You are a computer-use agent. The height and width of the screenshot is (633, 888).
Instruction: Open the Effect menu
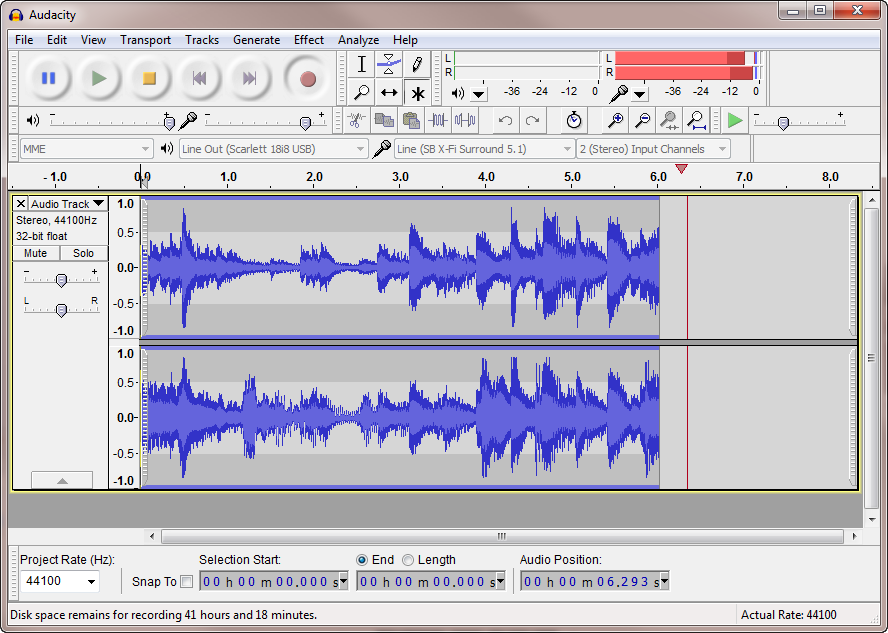pos(309,40)
